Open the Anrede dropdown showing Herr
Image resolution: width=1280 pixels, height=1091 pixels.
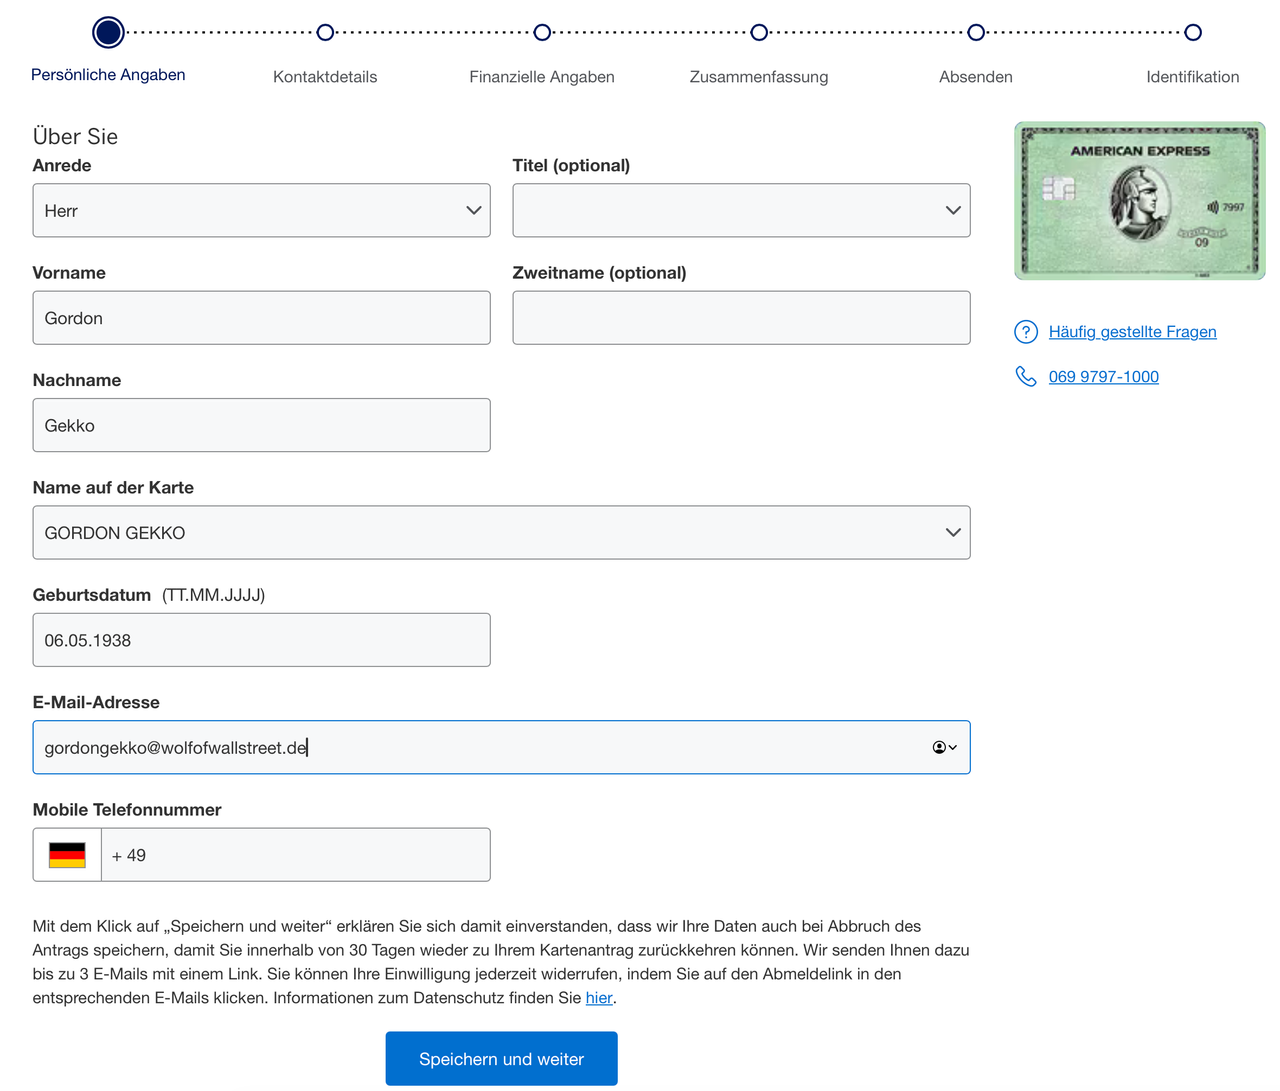tap(262, 210)
